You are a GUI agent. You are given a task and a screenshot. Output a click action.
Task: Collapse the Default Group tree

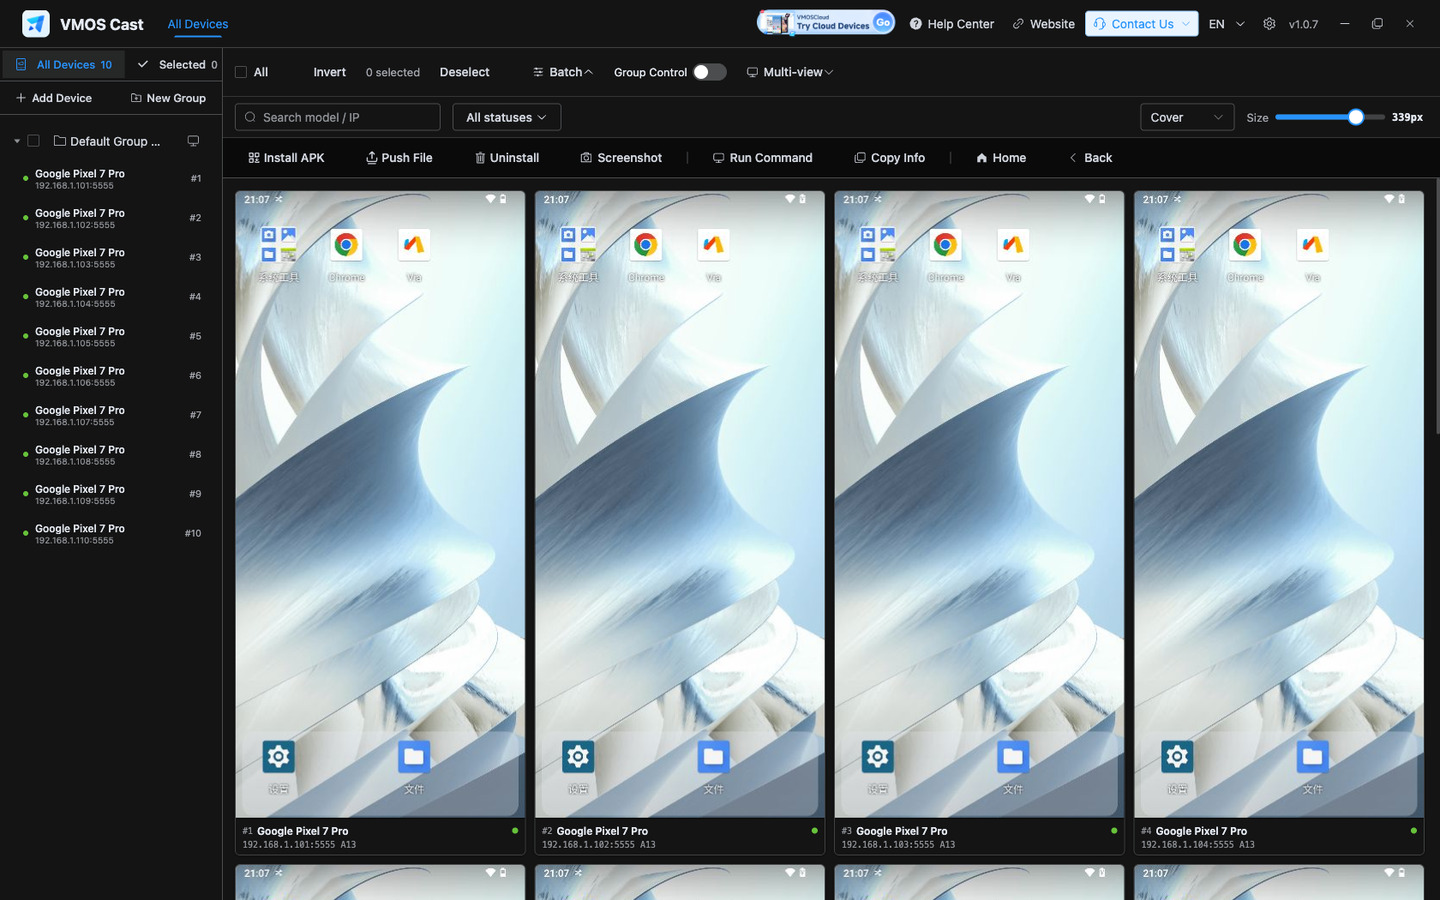click(x=17, y=141)
